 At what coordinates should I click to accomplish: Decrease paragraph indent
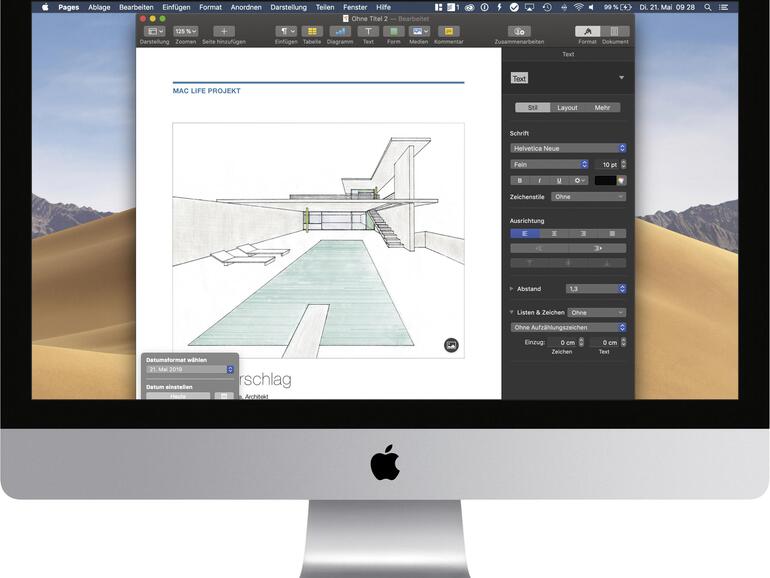click(539, 248)
